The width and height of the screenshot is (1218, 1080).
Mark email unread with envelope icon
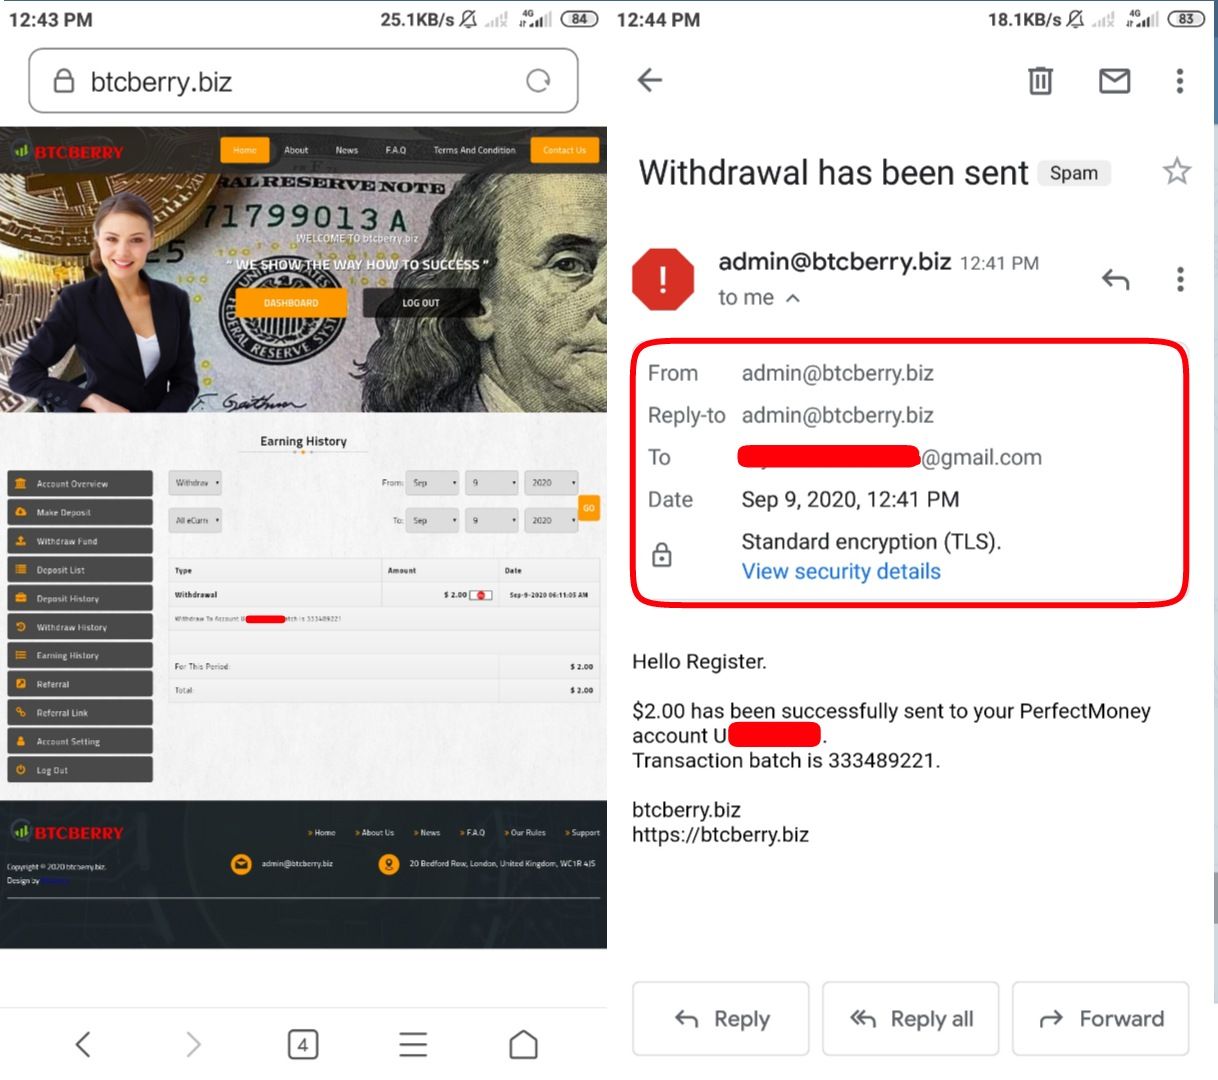pos(1115,80)
